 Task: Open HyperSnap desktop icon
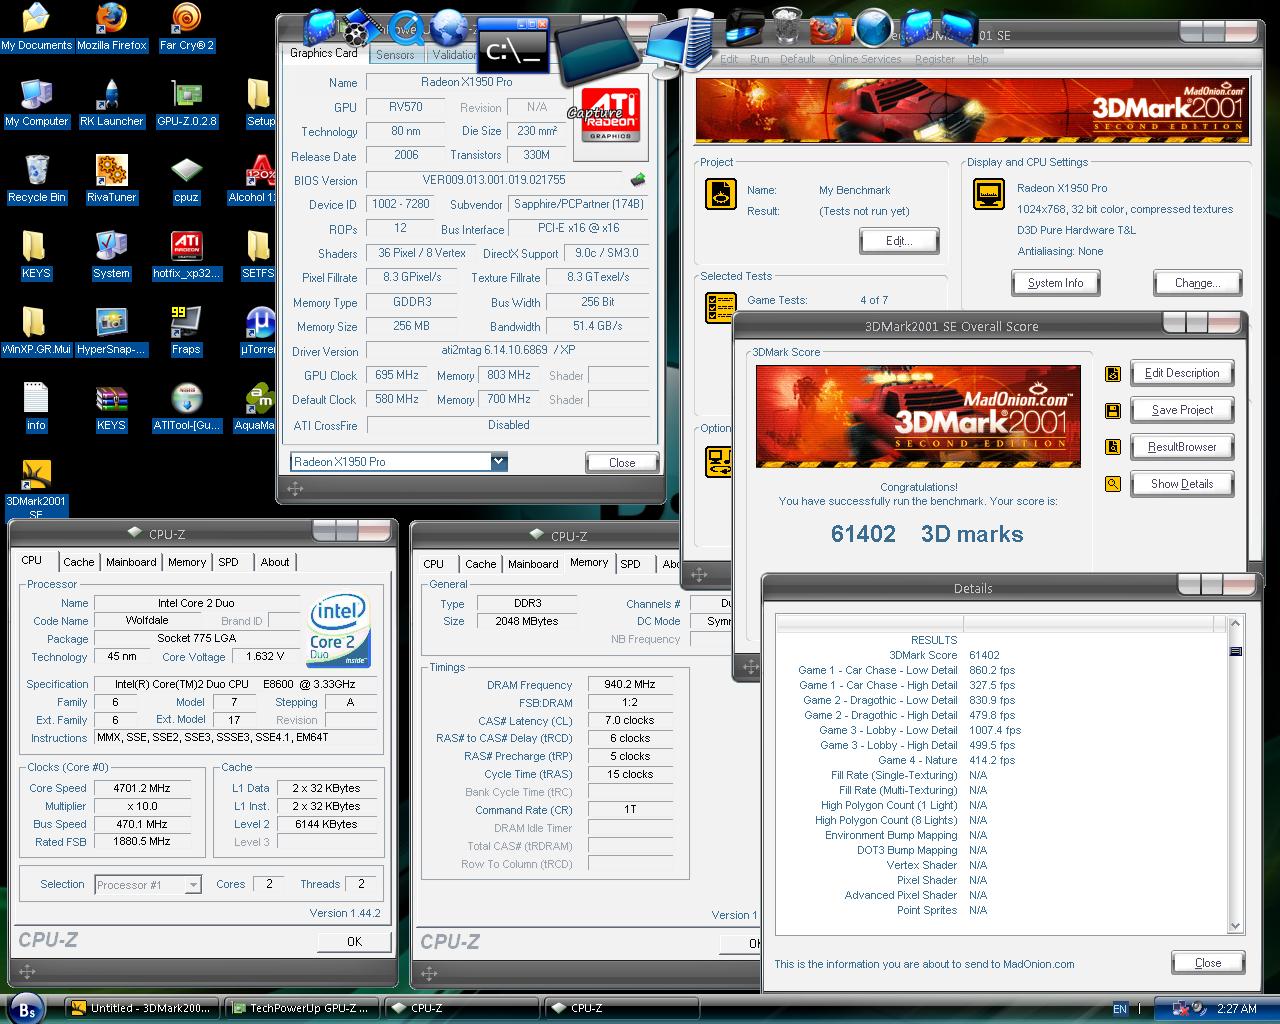click(x=112, y=331)
